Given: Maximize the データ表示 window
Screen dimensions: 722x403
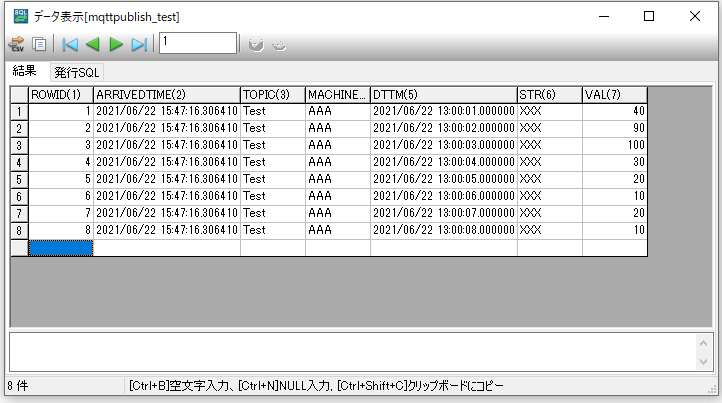Looking at the screenshot, I should [x=649, y=17].
